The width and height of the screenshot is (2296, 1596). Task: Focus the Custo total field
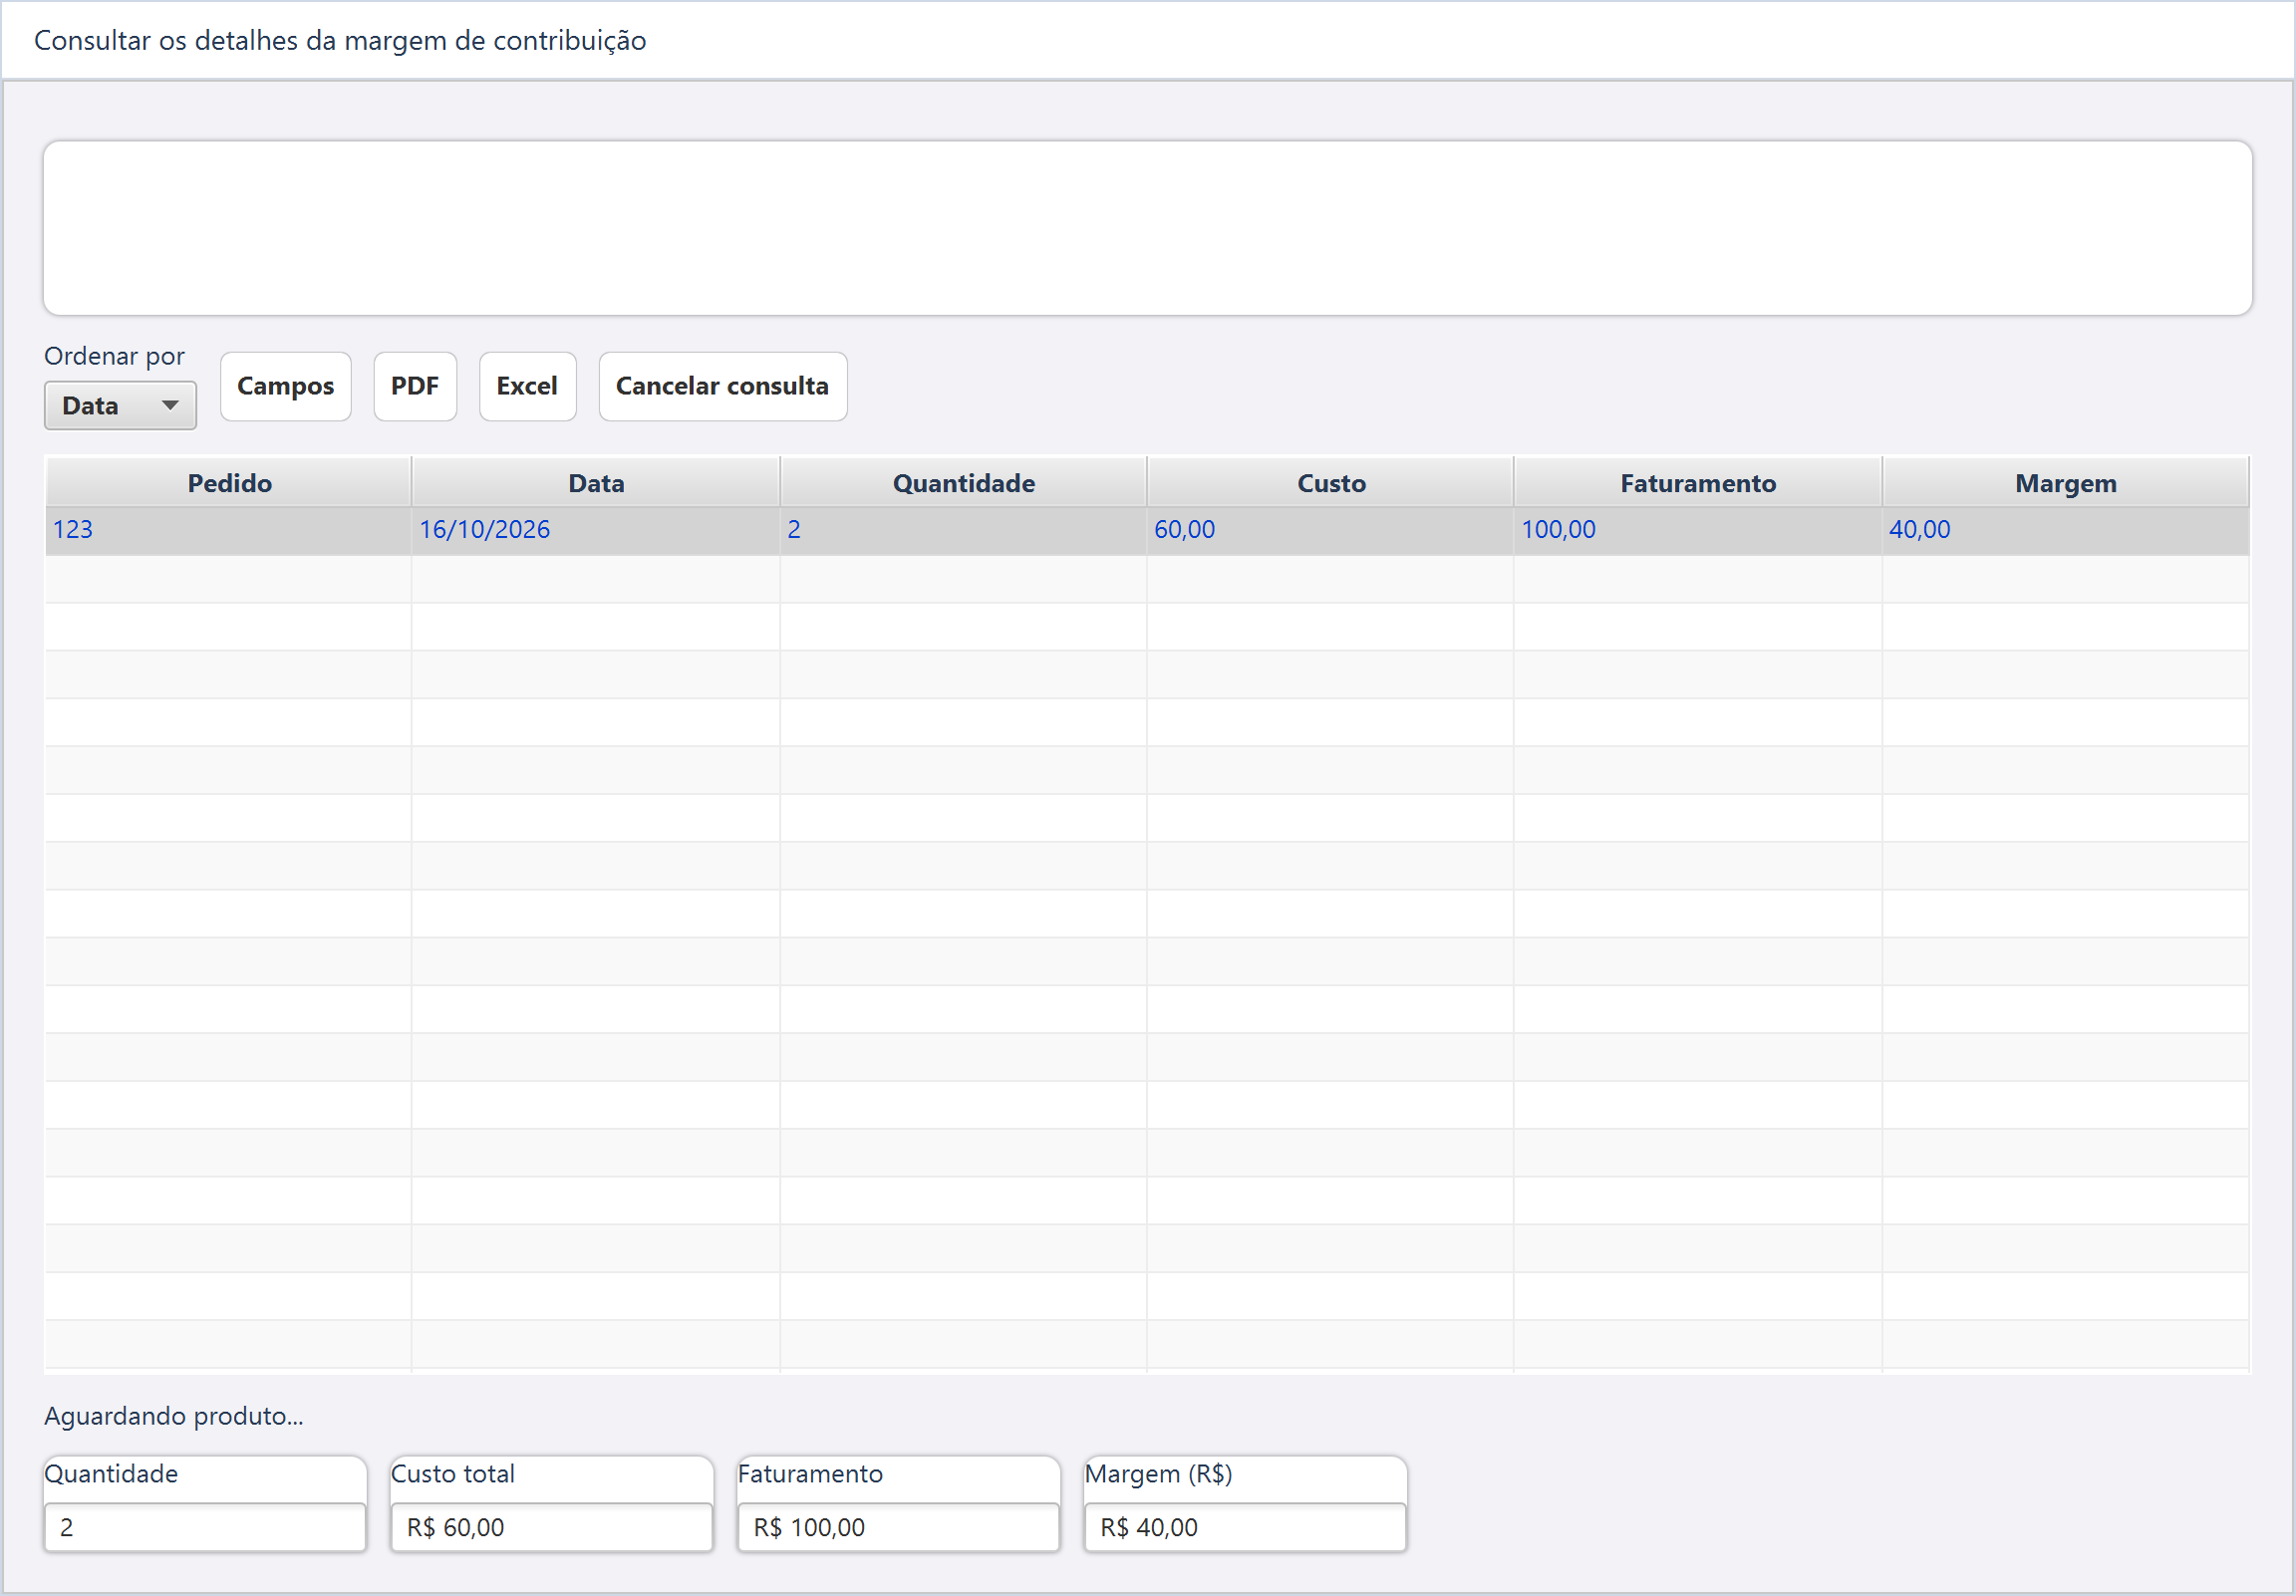(x=552, y=1527)
